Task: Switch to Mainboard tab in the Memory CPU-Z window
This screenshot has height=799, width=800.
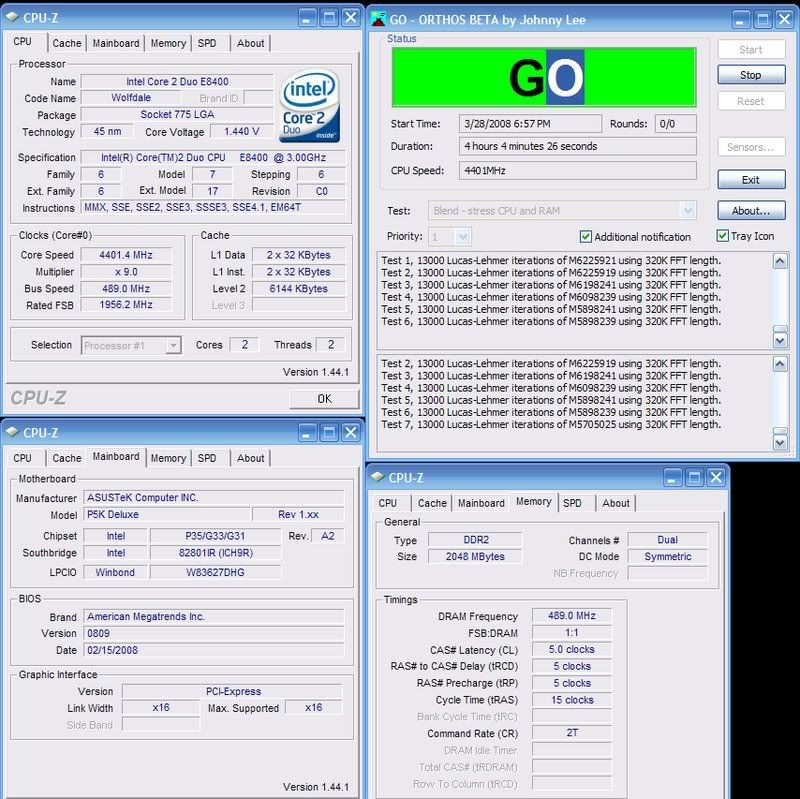Action: [481, 503]
